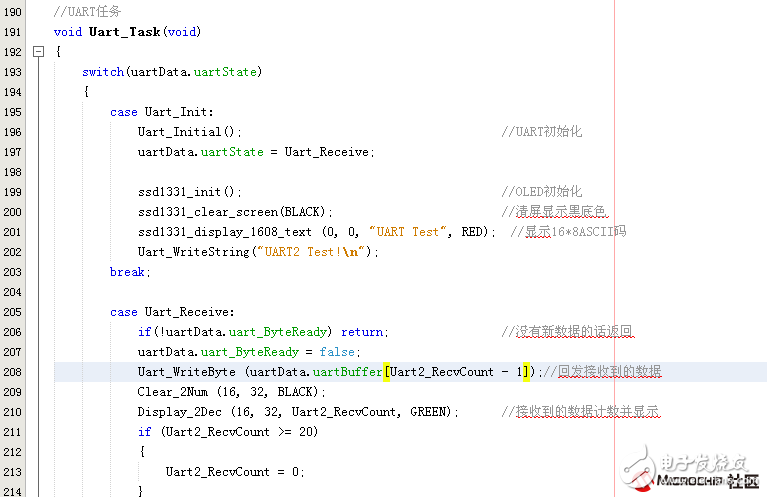This screenshot has width=767, height=497.
Task: Click the case Uart_Receive label
Action: pyautogui.click(x=172, y=312)
